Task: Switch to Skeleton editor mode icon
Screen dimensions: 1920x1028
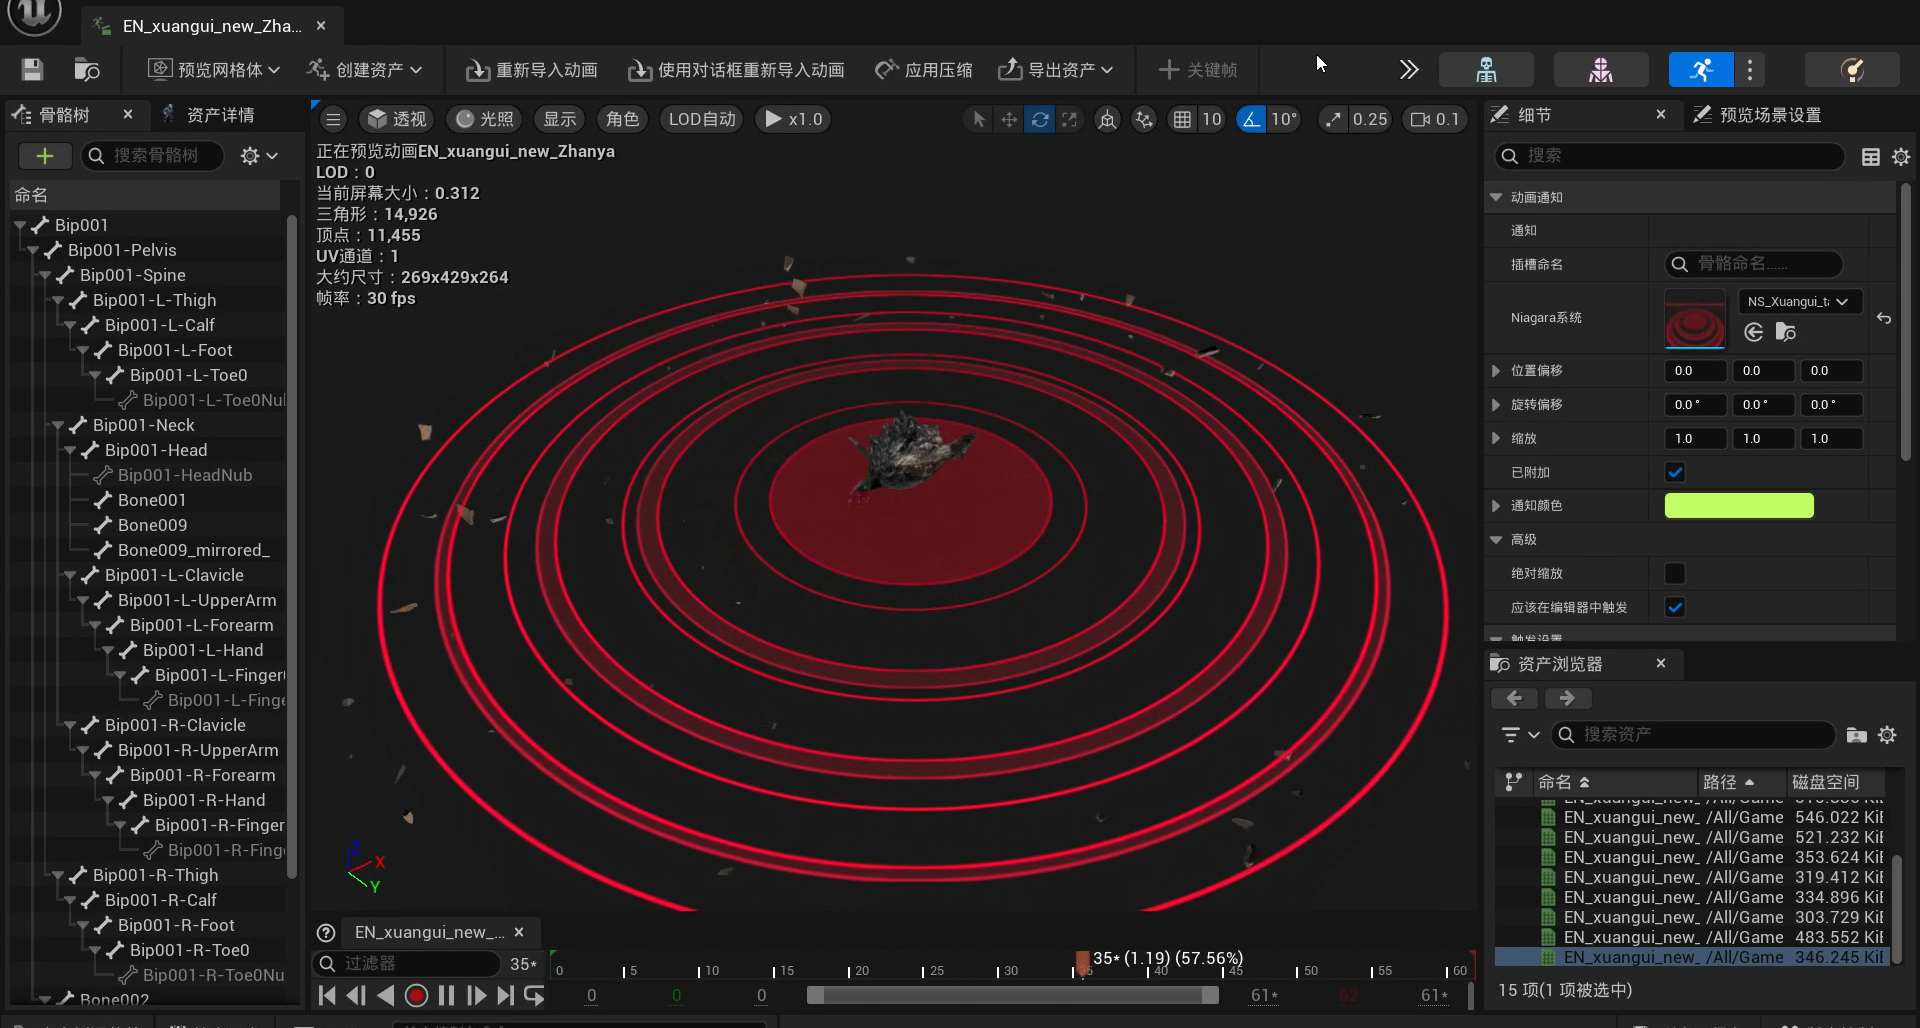Action: coord(1486,70)
